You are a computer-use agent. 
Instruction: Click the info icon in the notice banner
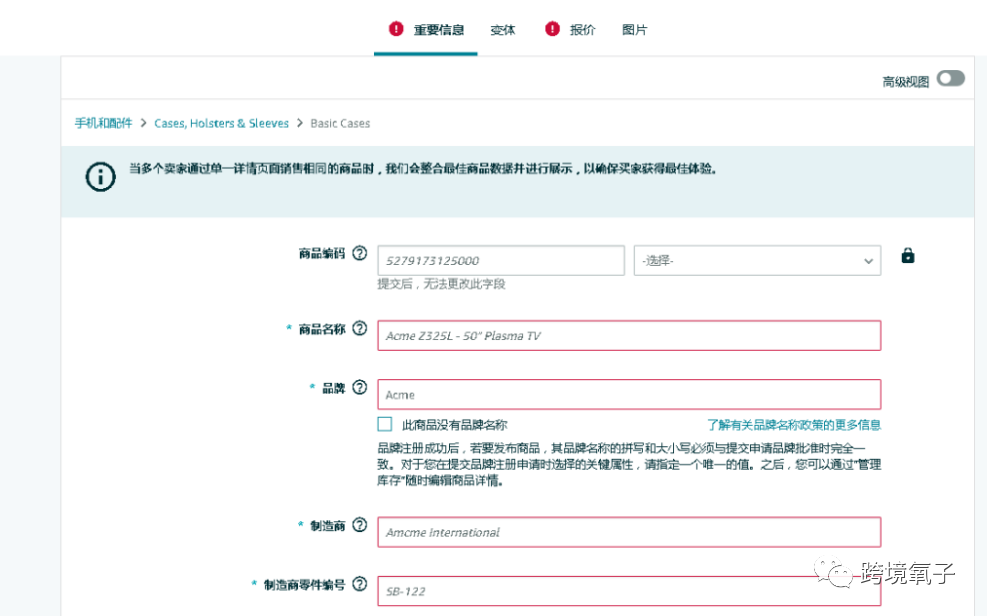[99, 177]
